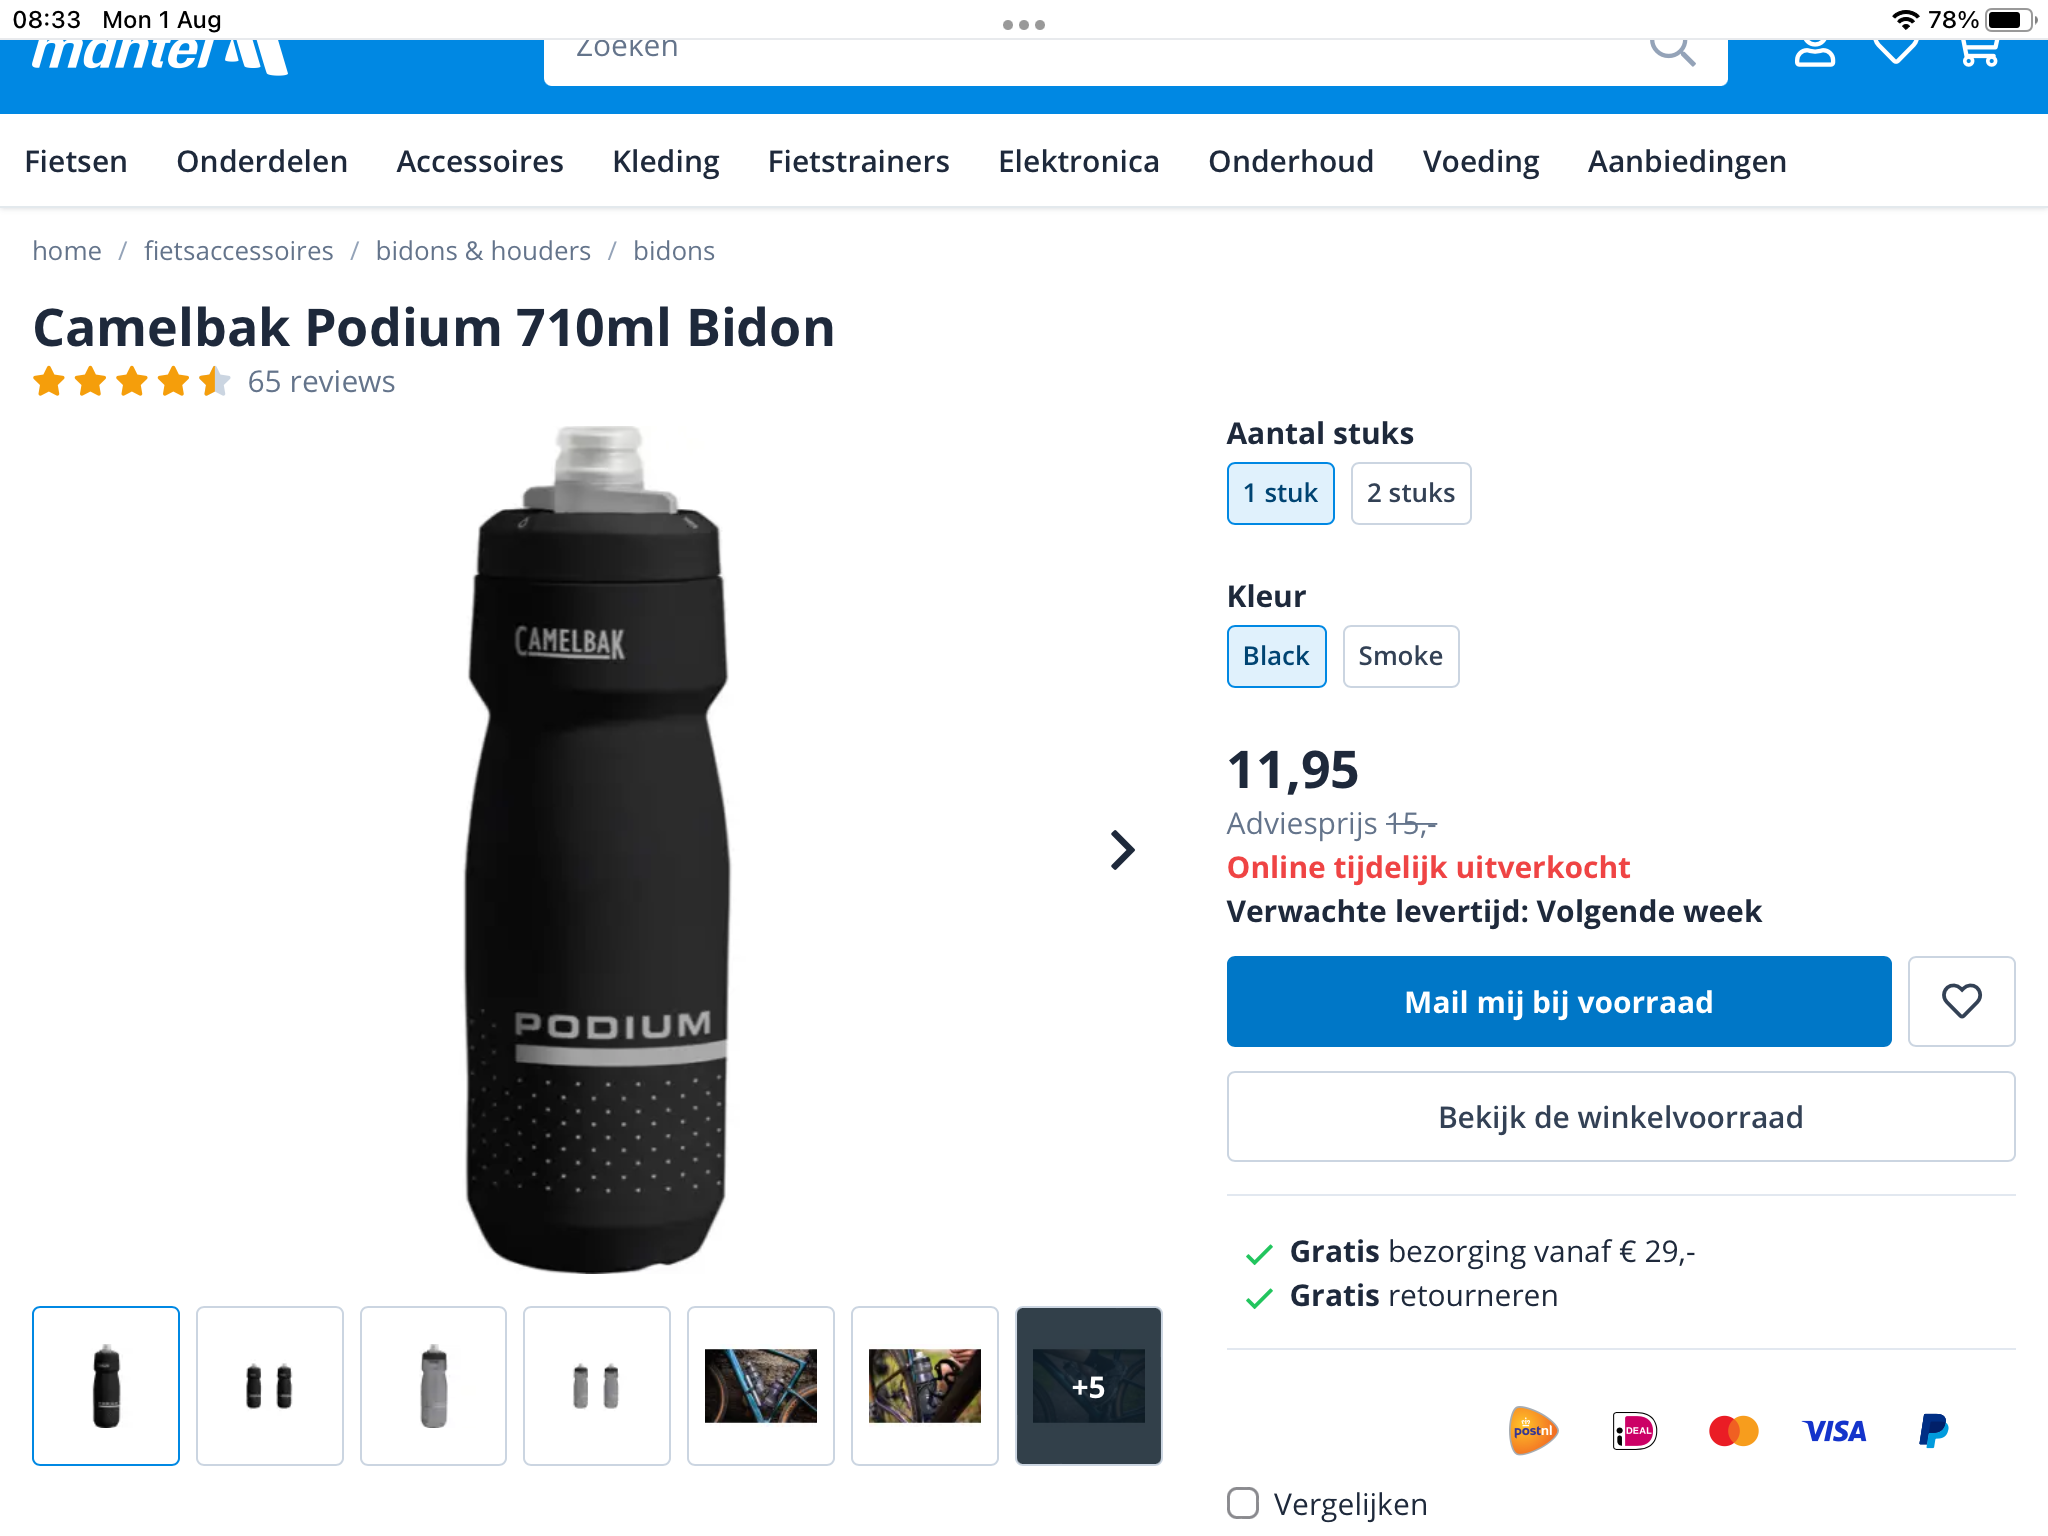Choose the Smoke color option
Screen dimensions: 2048x1536
[x=1400, y=656]
